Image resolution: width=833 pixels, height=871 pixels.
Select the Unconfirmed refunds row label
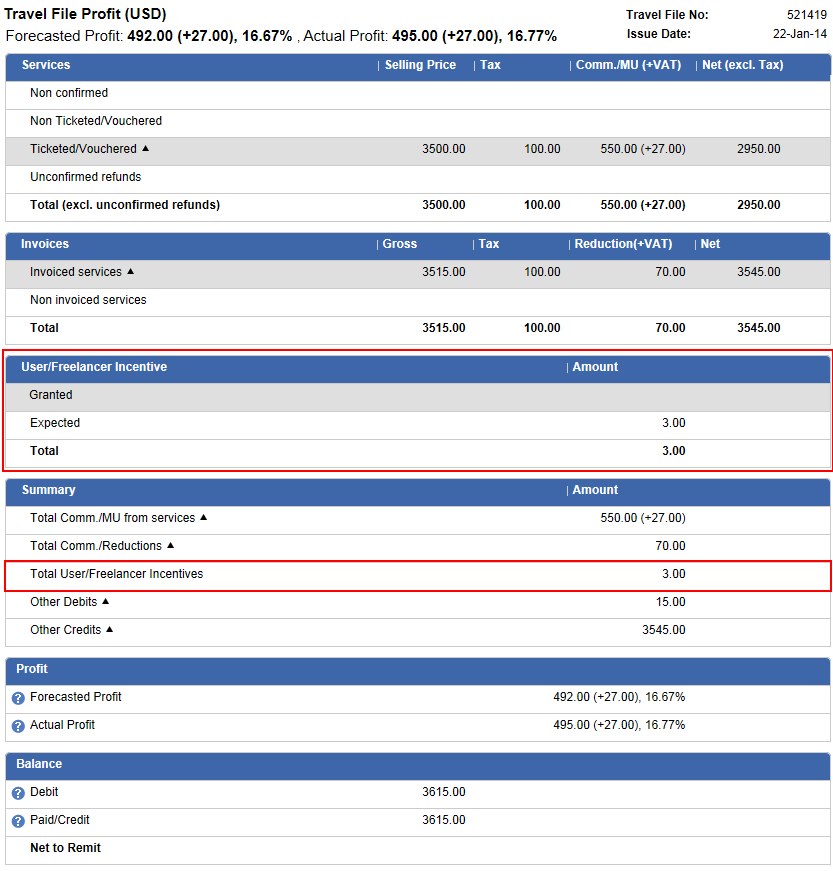86,177
